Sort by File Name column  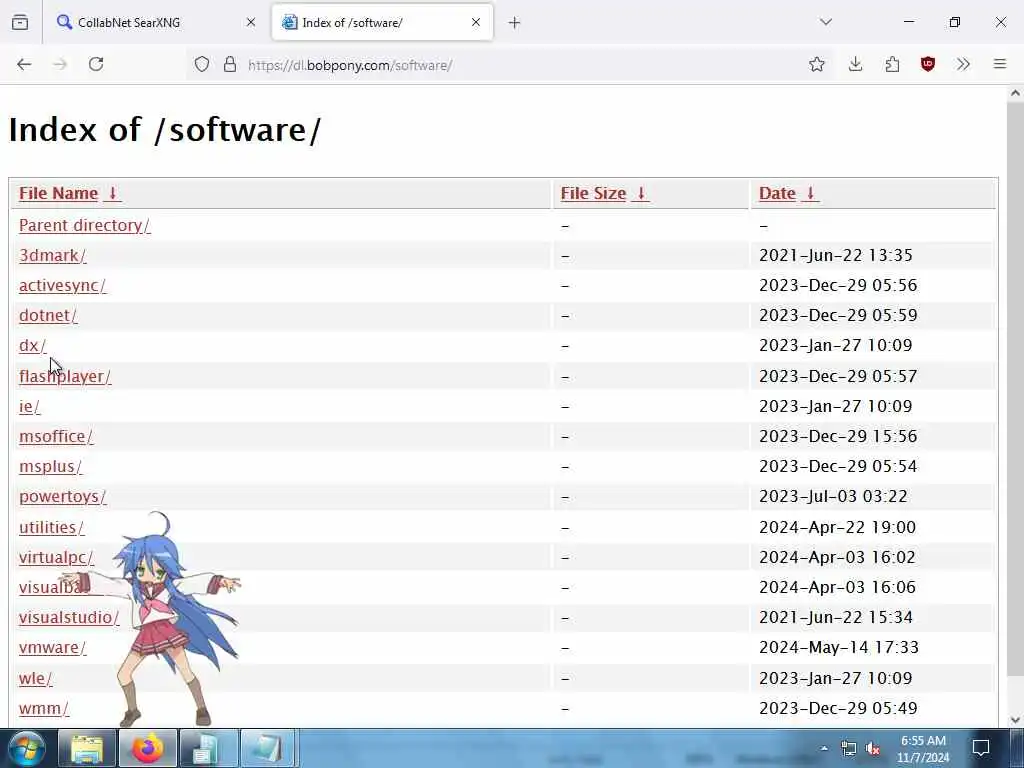(69, 193)
